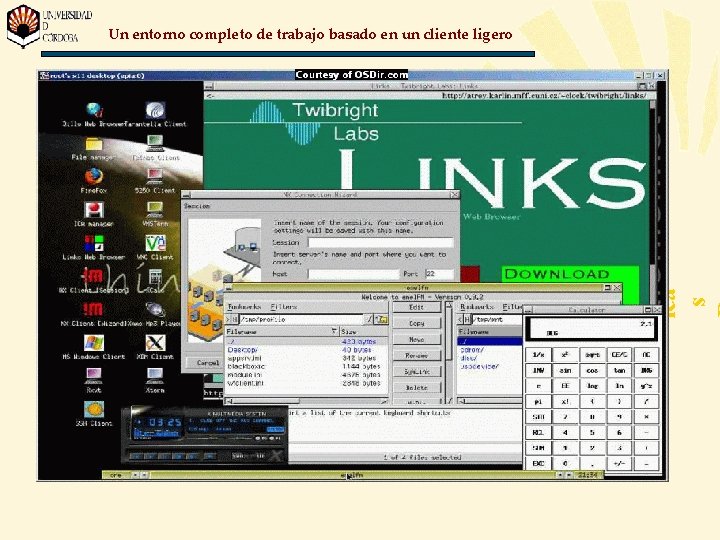
Task: Click the CE/C key on Calculator
Action: tap(619, 354)
